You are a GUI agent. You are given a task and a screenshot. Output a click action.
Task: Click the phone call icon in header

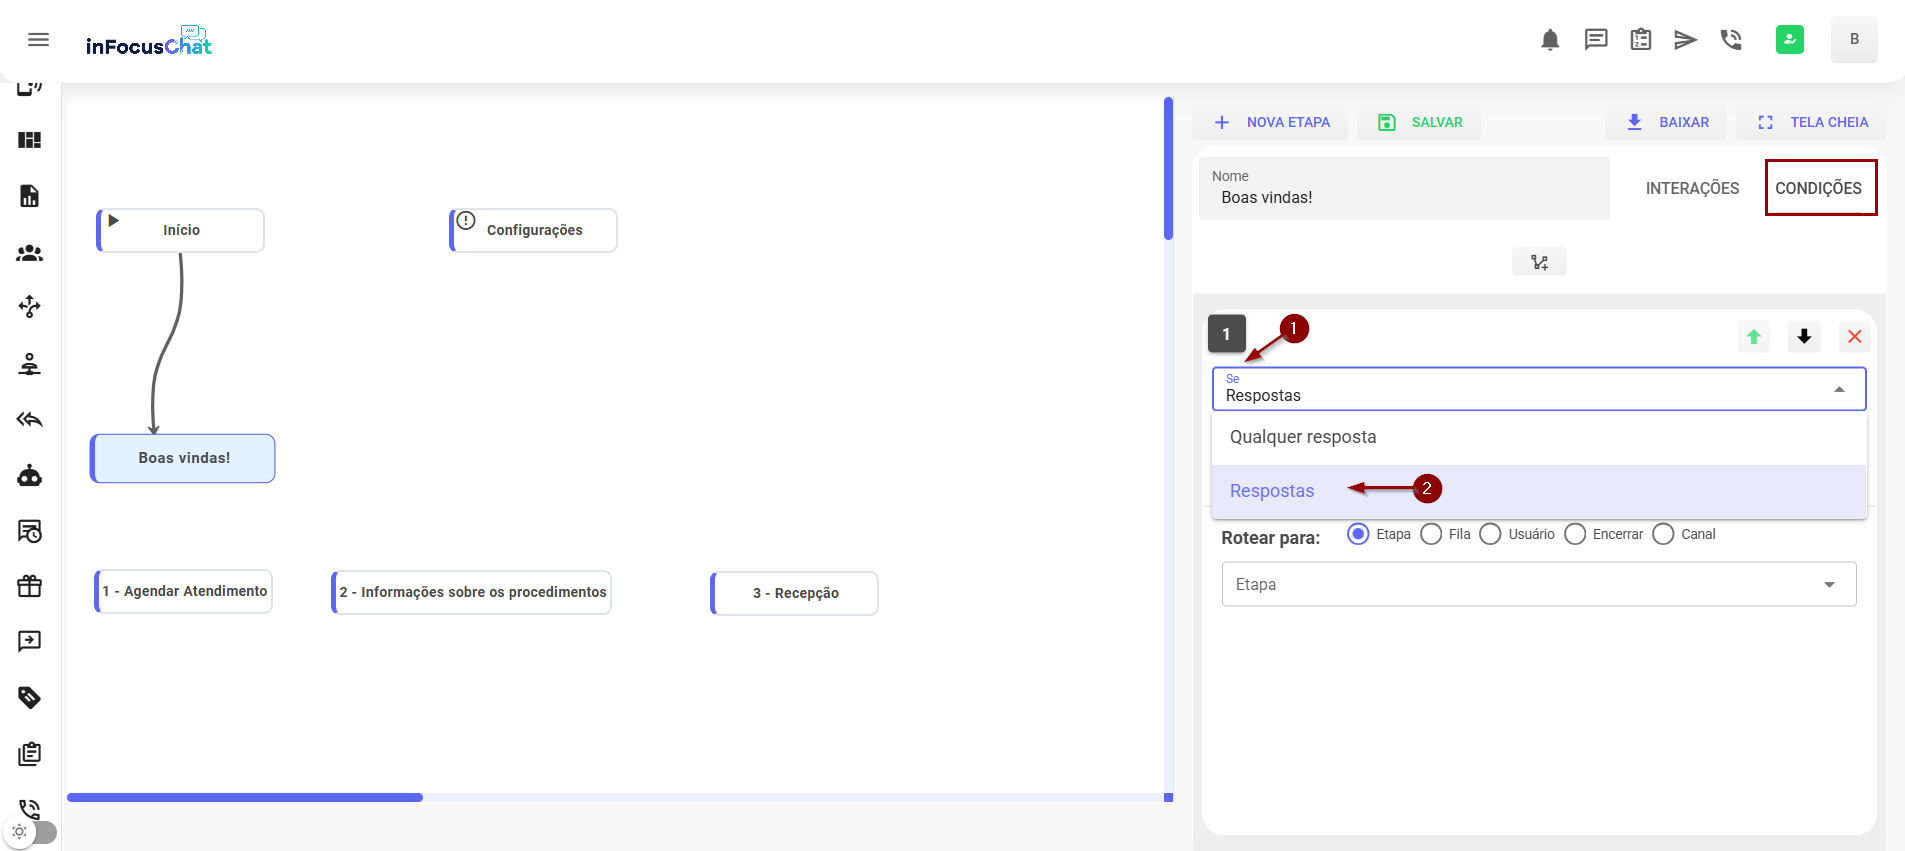(1731, 40)
